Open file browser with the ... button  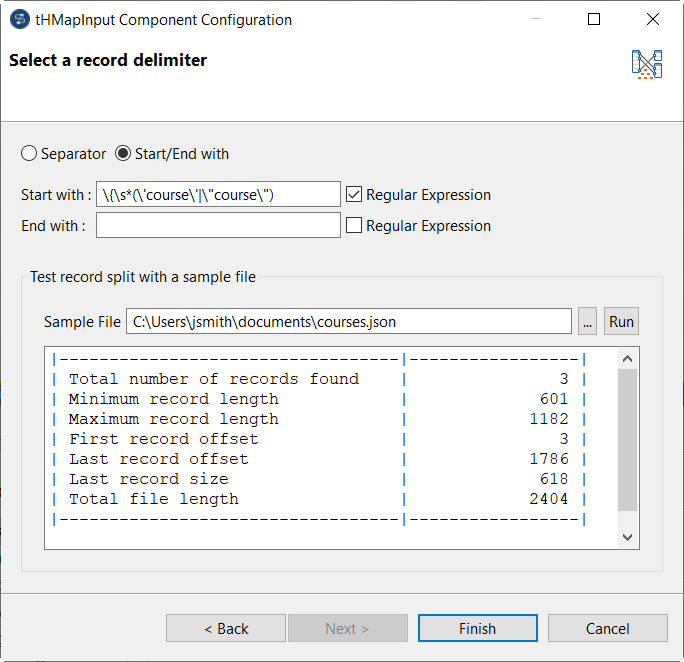tap(588, 321)
